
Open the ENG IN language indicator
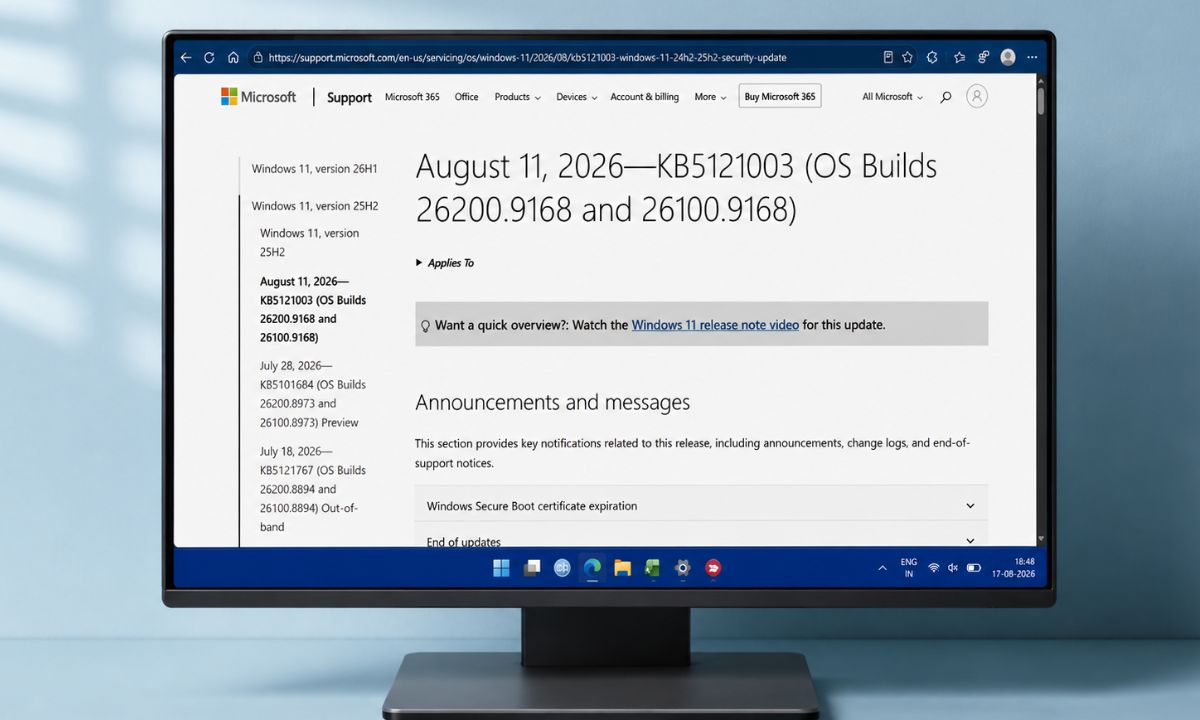coord(908,568)
